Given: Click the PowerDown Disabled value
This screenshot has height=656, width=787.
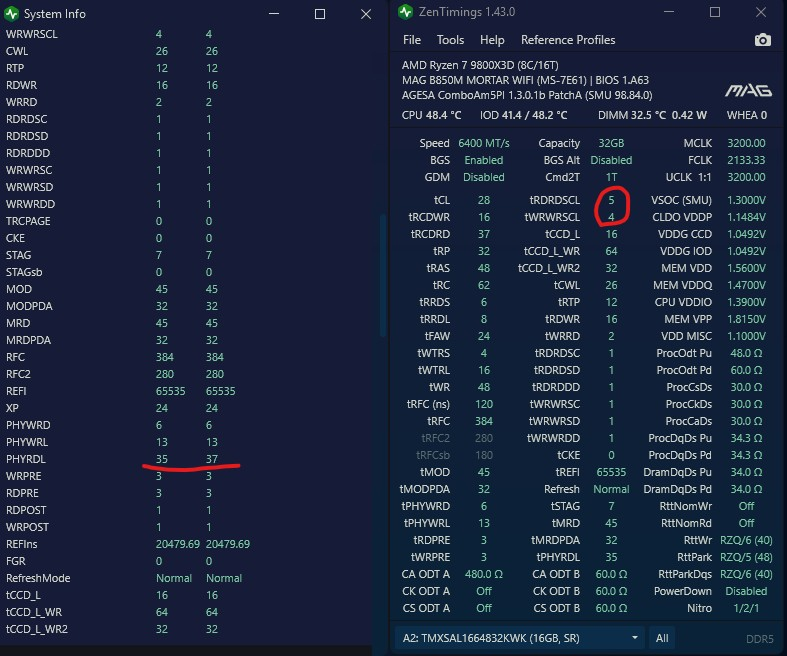Looking at the screenshot, I should point(746,591).
